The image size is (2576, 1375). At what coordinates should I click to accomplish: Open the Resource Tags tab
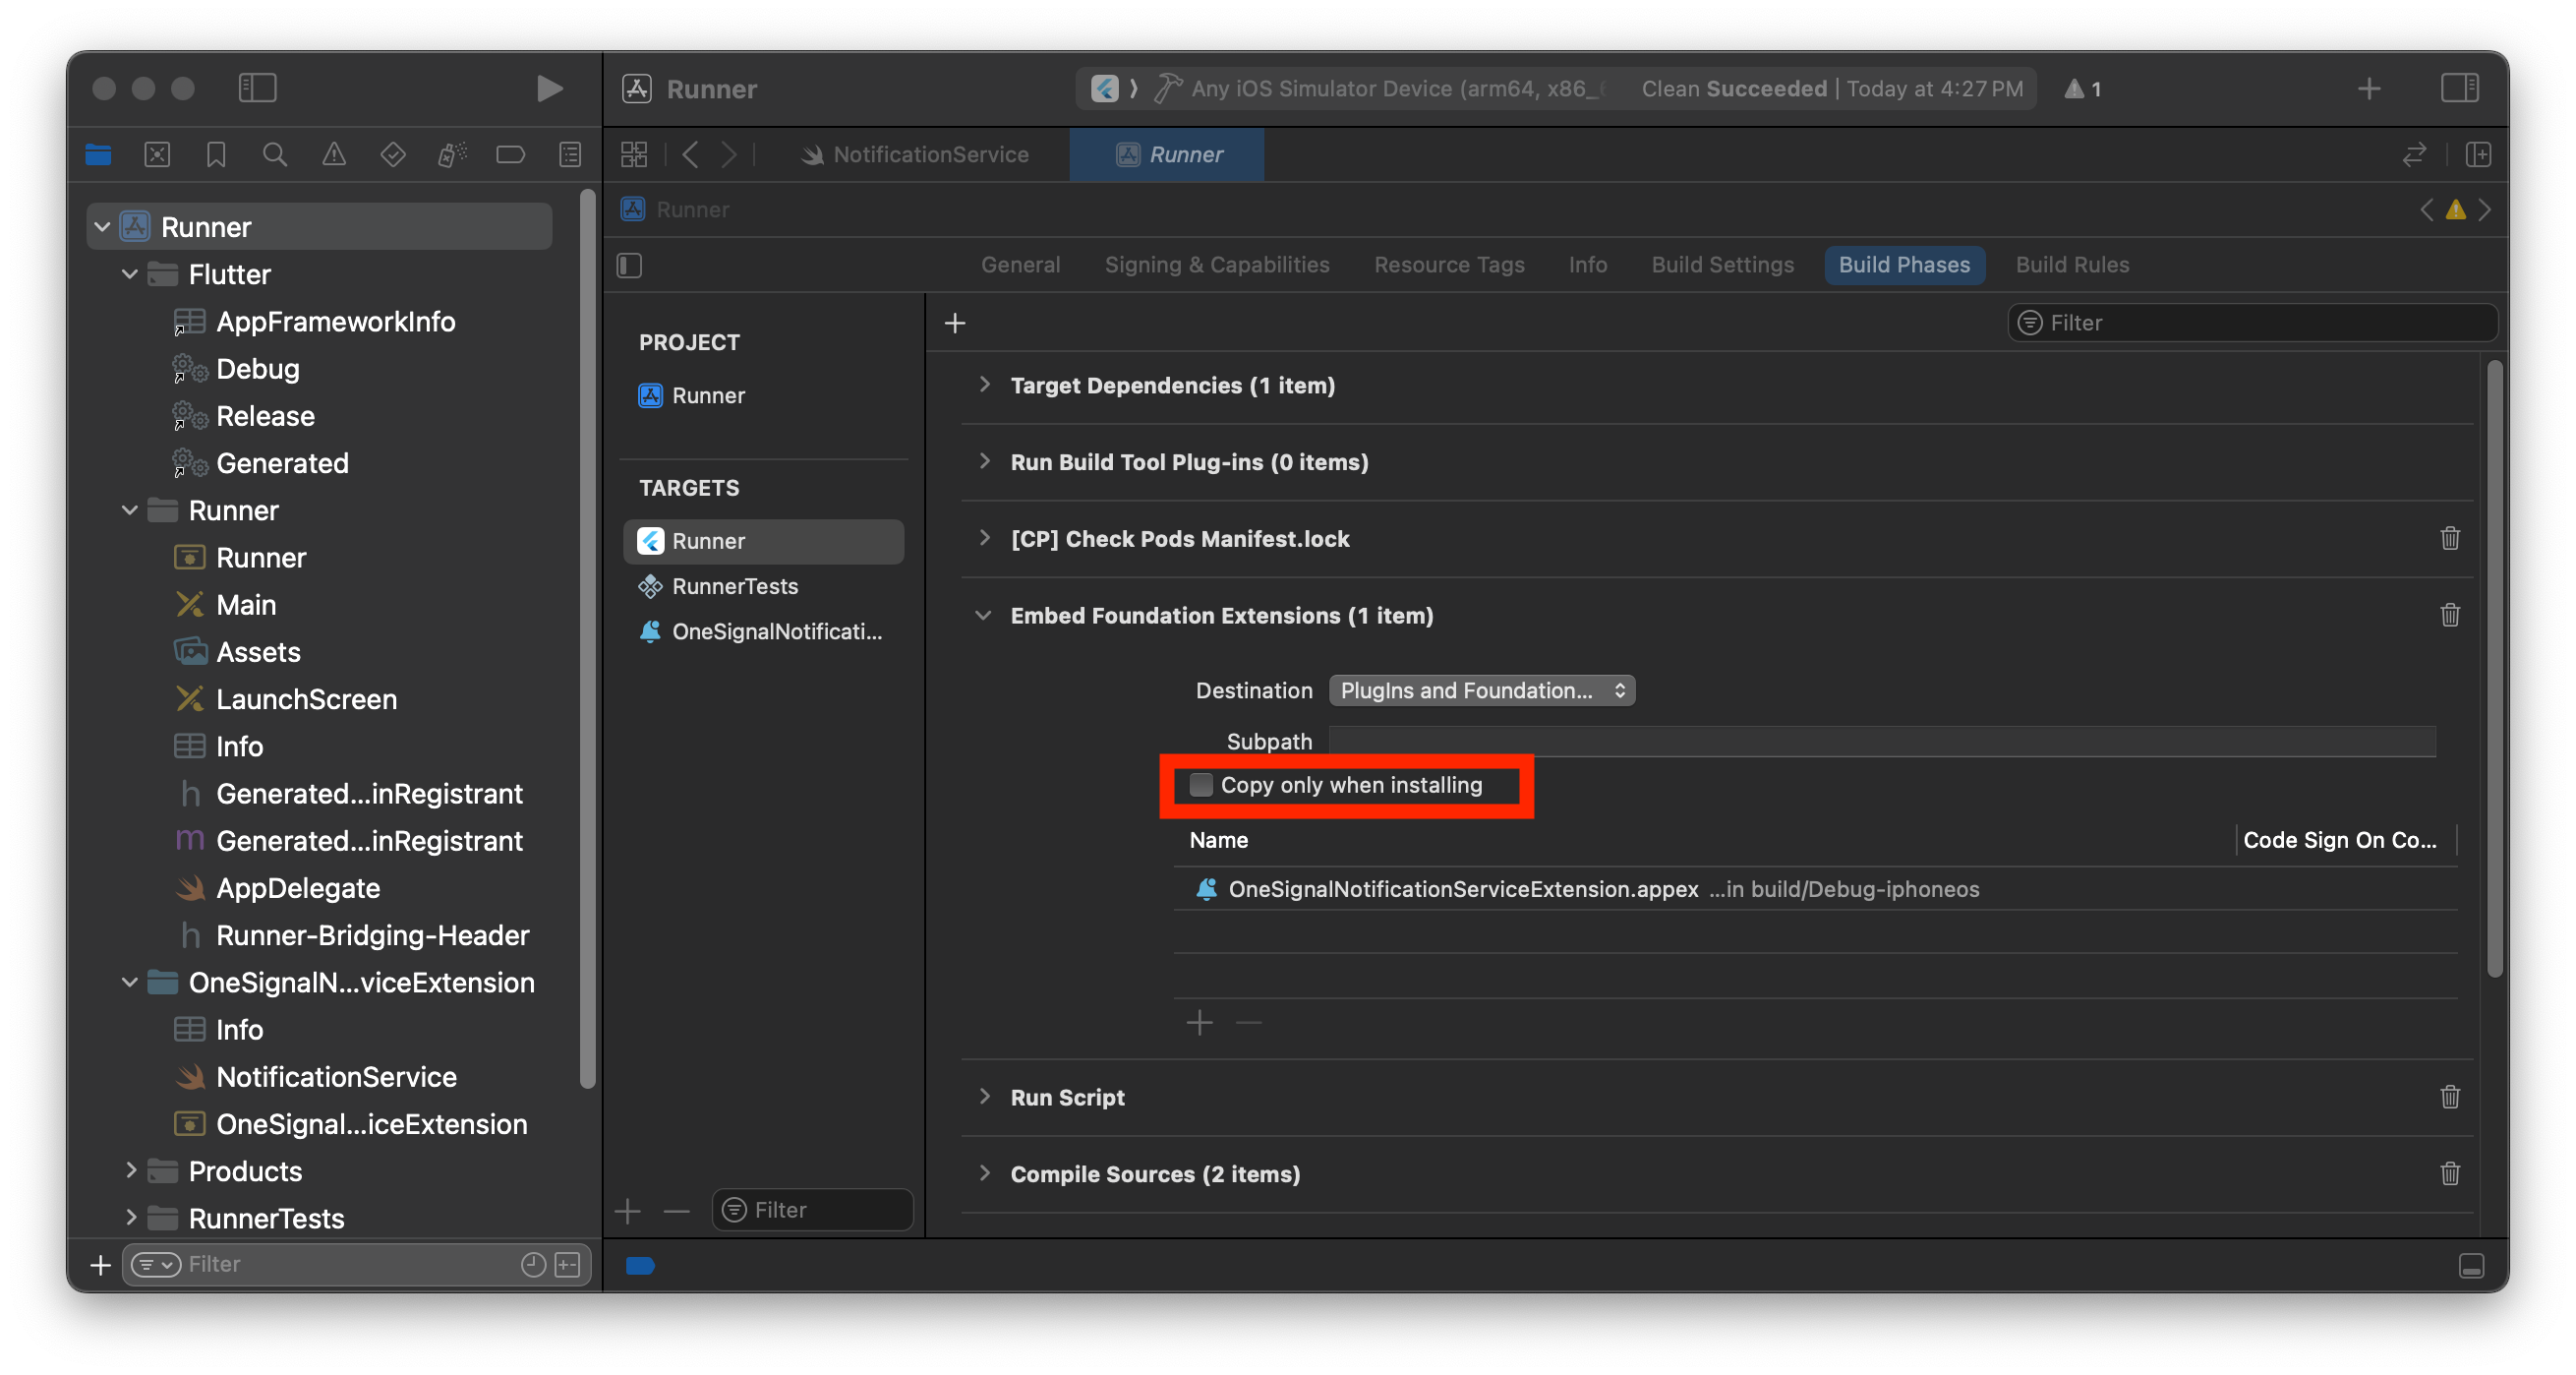[x=1449, y=265]
